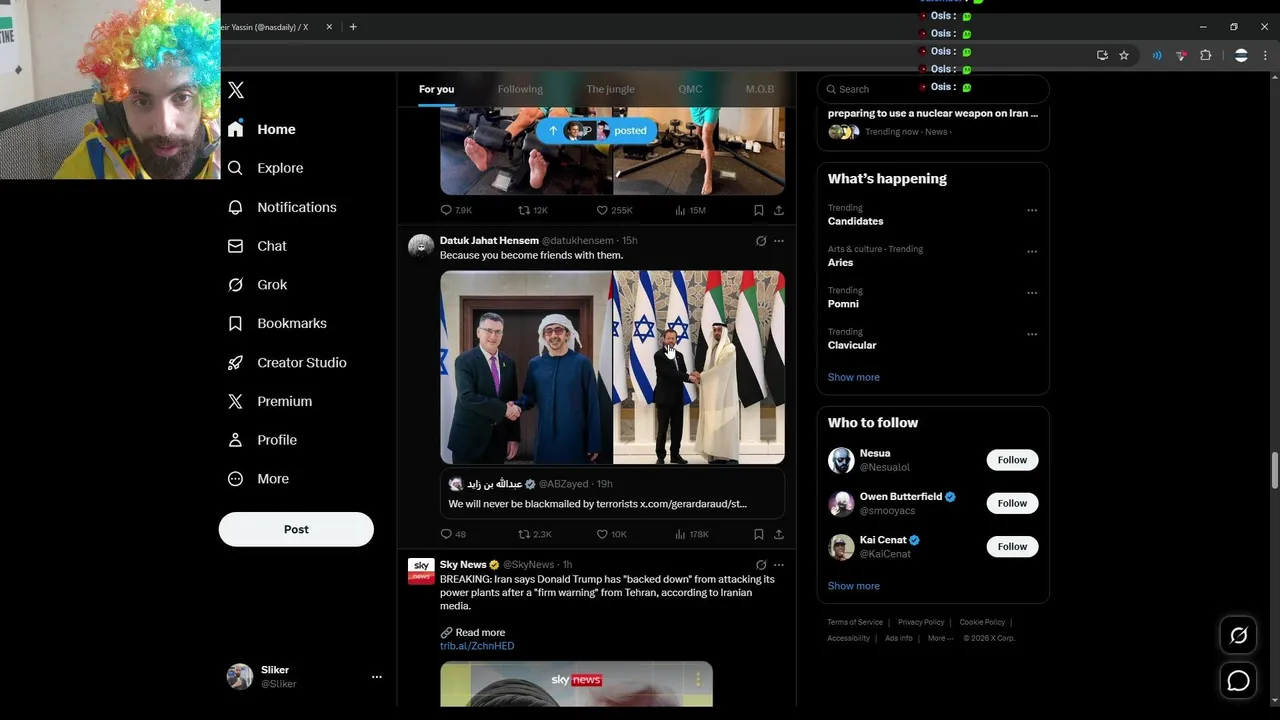This screenshot has width=1280, height=720.
Task: Bookmark this page with the browser star
Action: pyautogui.click(x=1124, y=56)
